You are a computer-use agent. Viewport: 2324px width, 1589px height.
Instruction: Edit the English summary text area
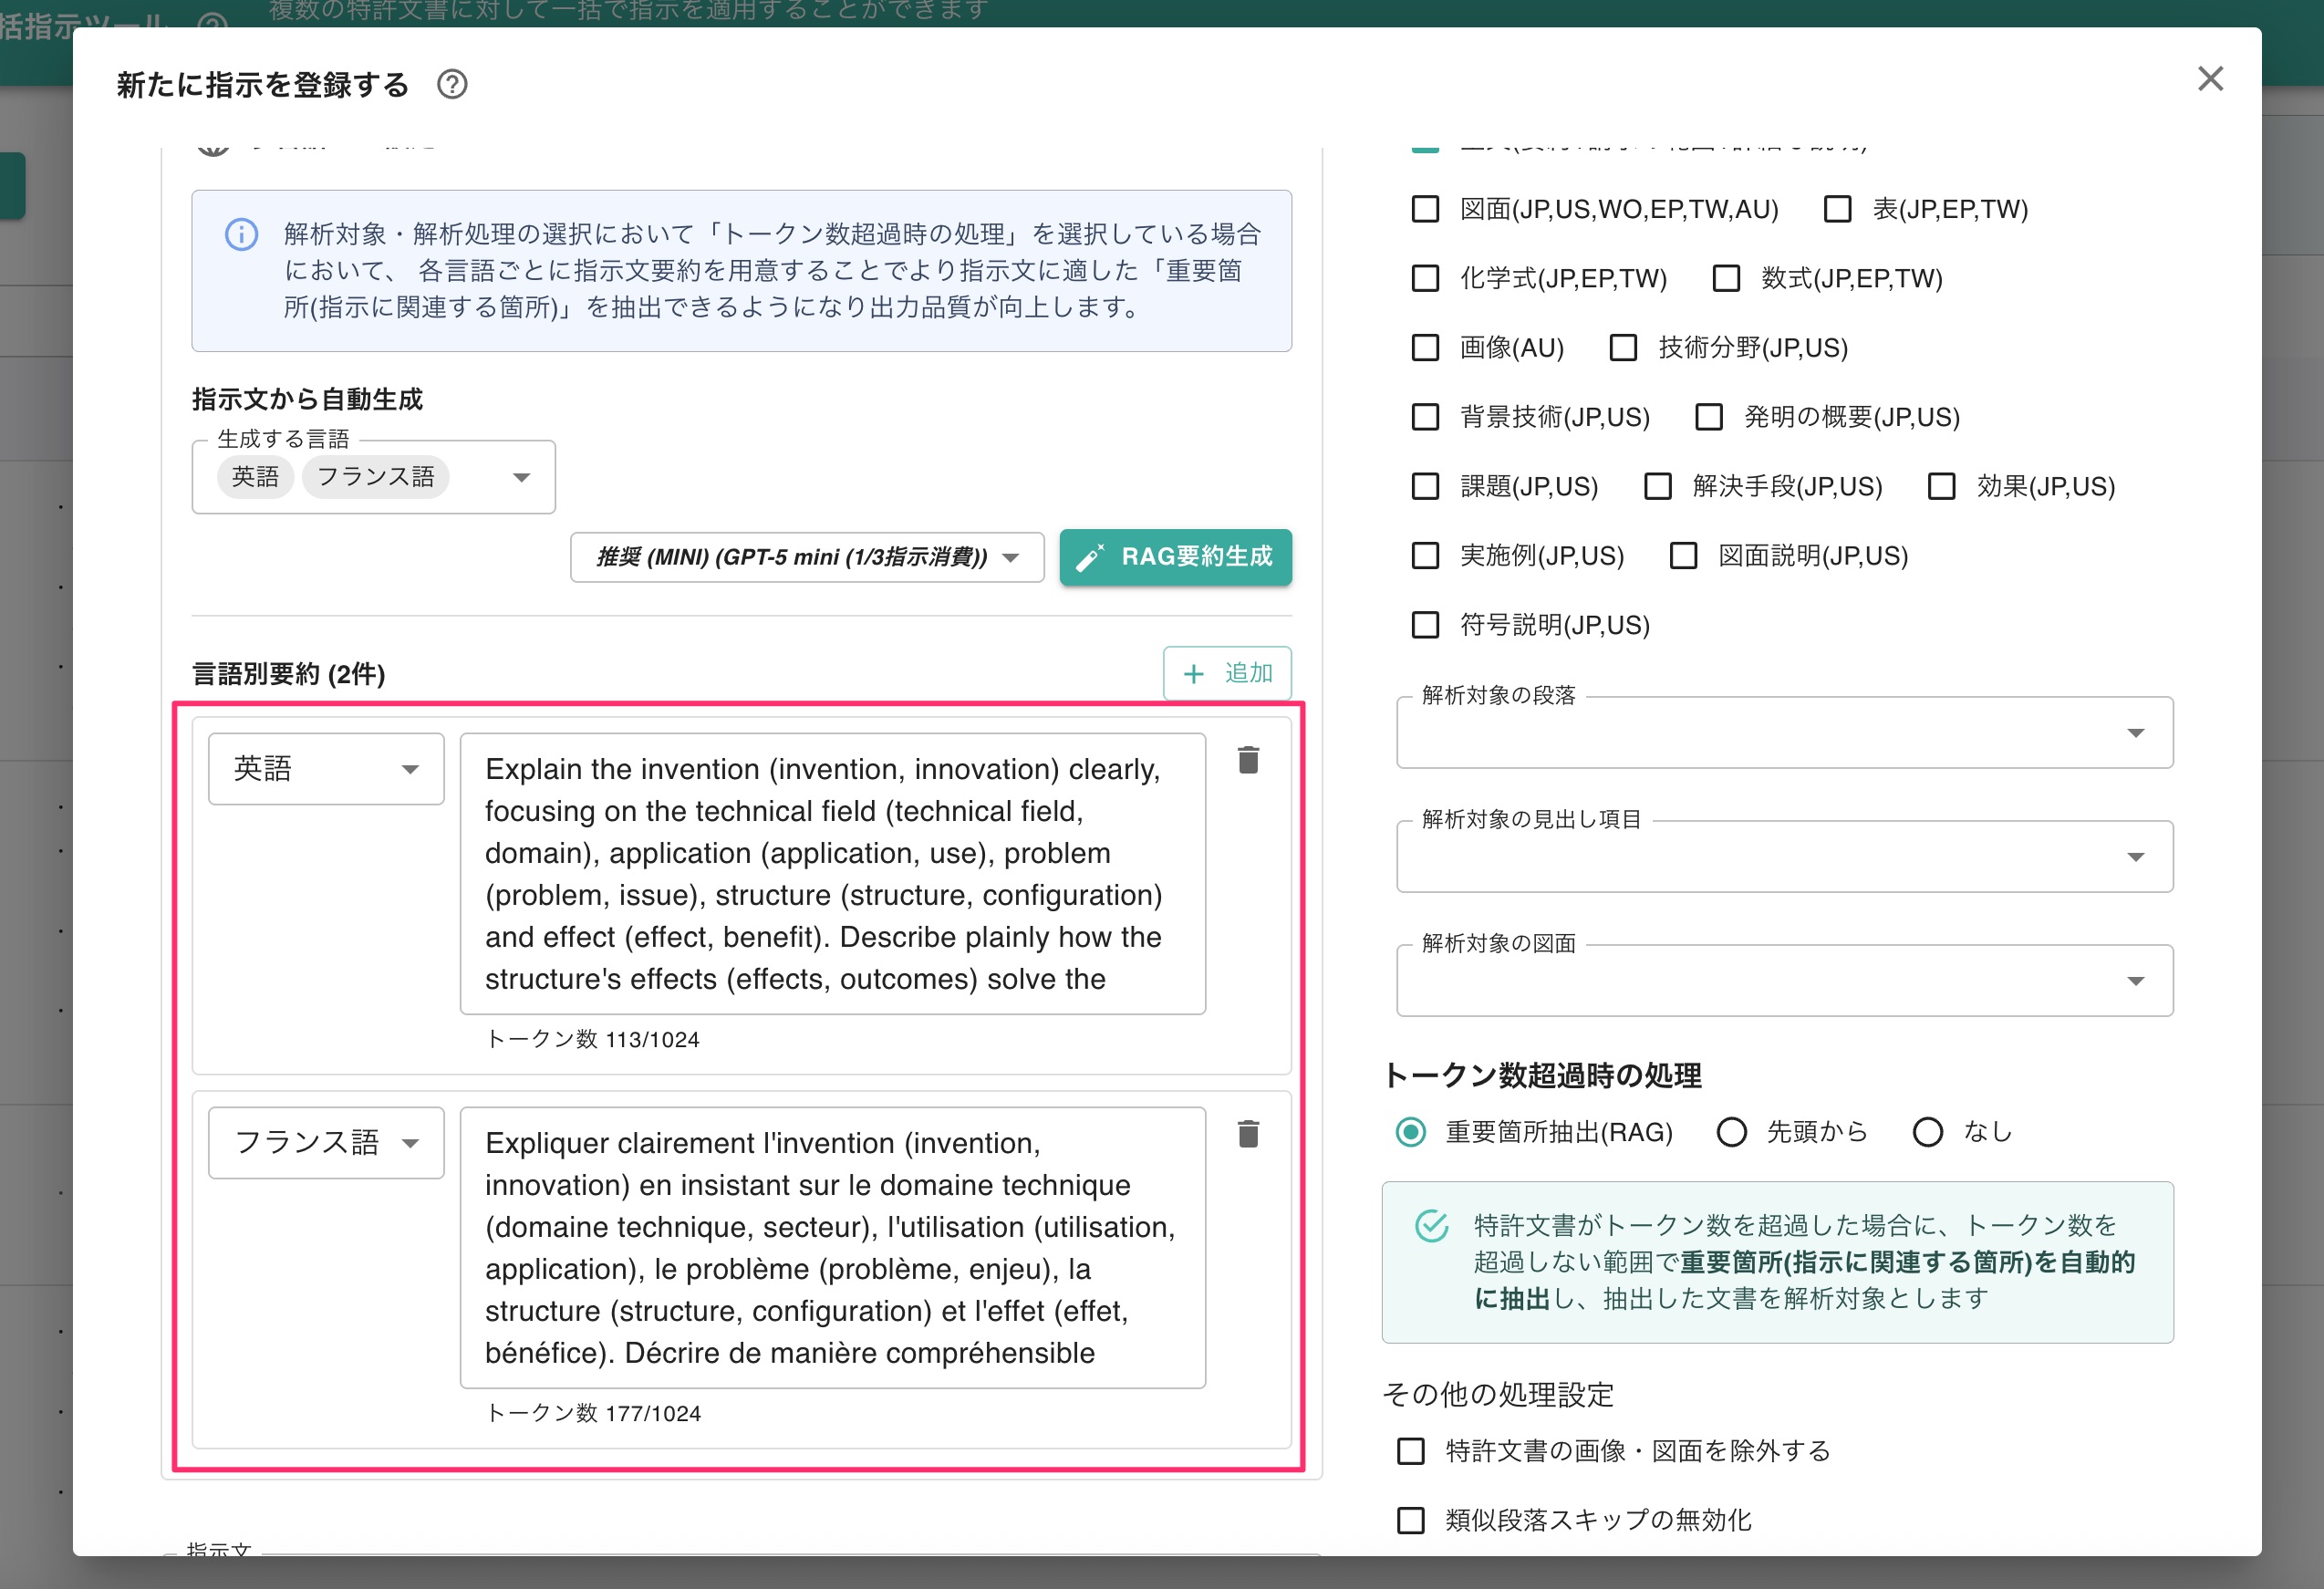[x=832, y=874]
